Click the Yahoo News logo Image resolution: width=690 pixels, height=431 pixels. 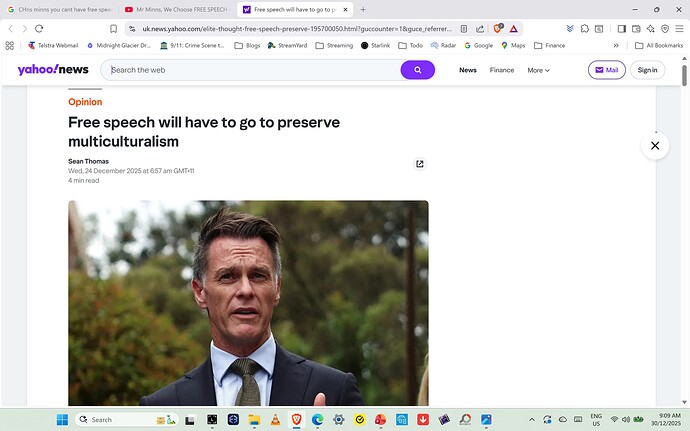53,70
